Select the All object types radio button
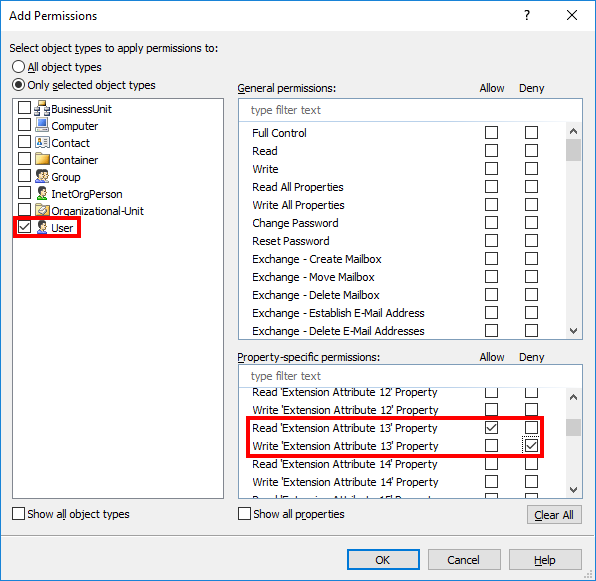The height and width of the screenshot is (581, 596). pyautogui.click(x=18, y=67)
